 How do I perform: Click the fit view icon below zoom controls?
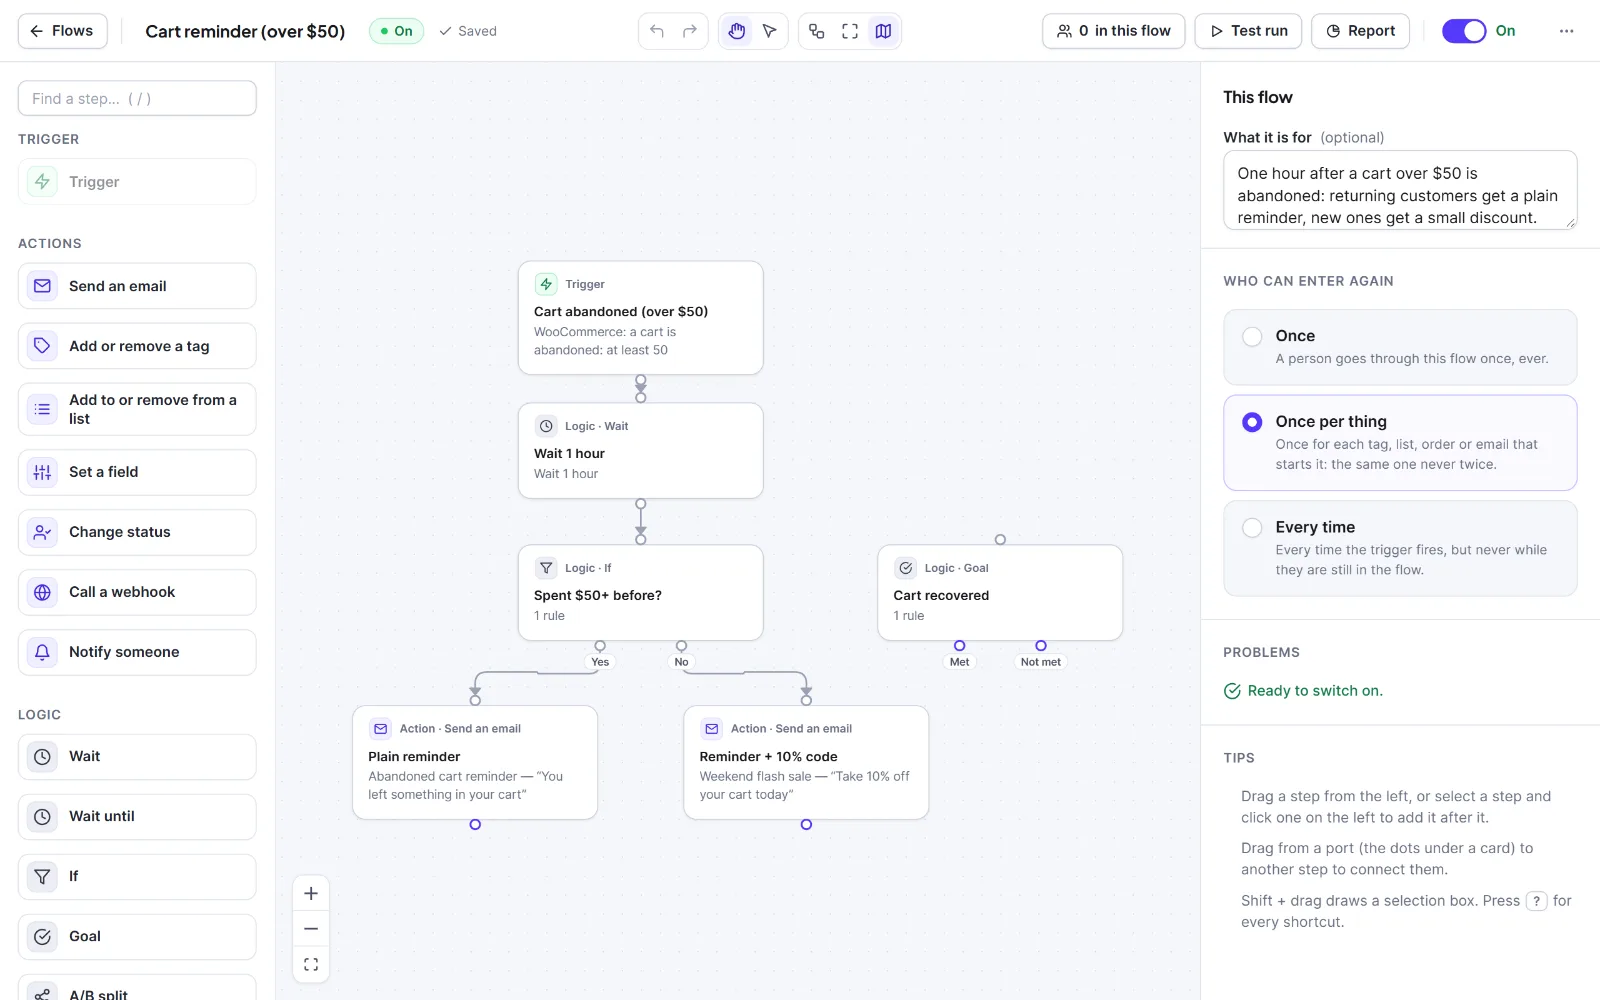311,965
